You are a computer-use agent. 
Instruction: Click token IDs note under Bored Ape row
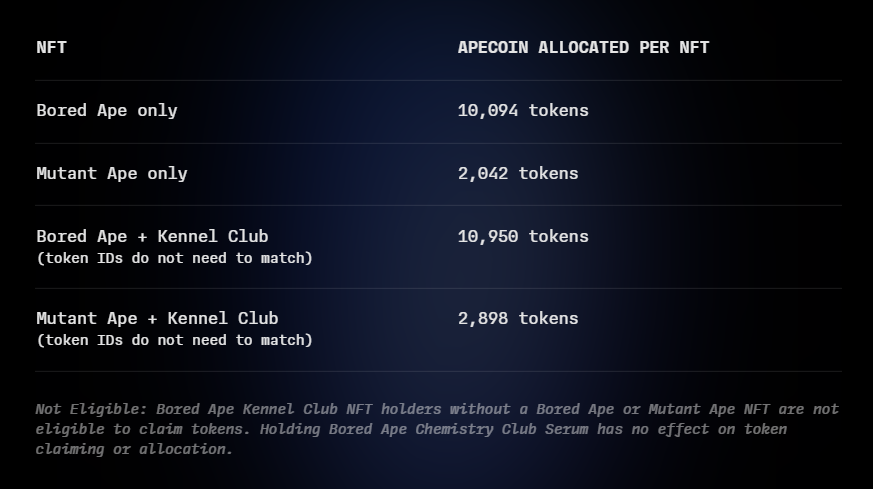[174, 258]
